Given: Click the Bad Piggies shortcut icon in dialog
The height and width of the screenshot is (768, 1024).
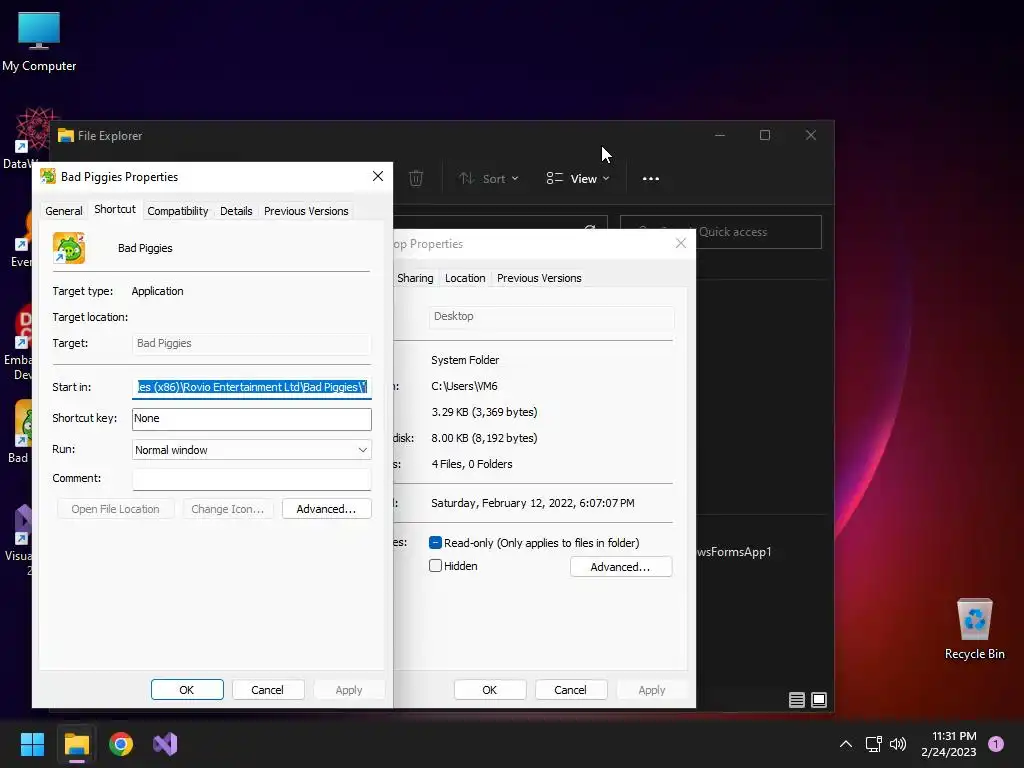Looking at the screenshot, I should (69, 248).
